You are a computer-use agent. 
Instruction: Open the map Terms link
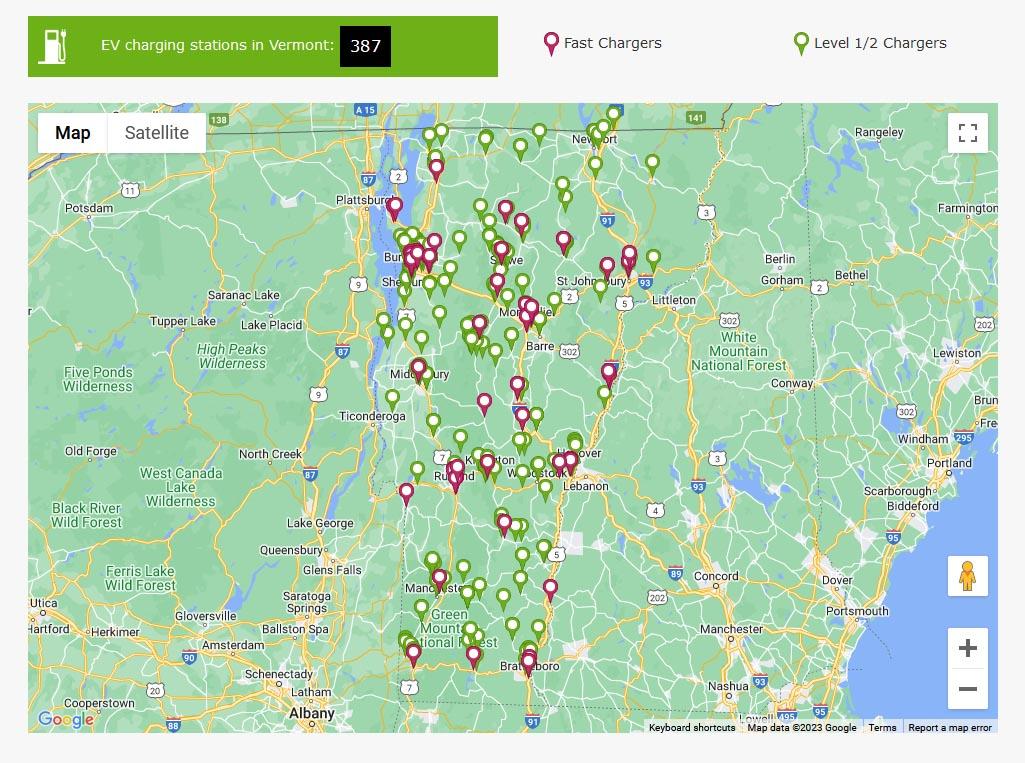(x=882, y=728)
